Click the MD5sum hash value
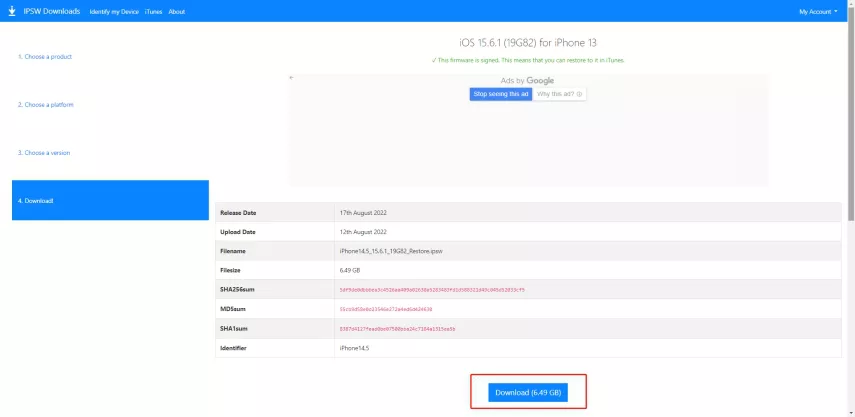The width and height of the screenshot is (855, 417). 386,309
